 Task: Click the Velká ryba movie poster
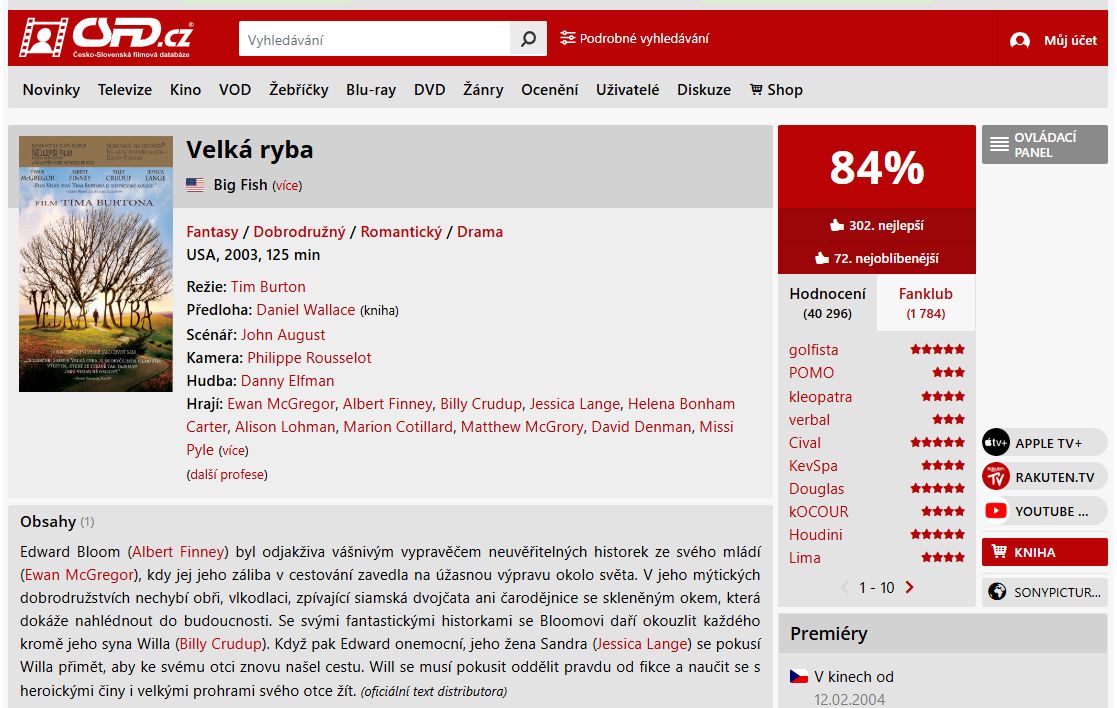coord(95,264)
